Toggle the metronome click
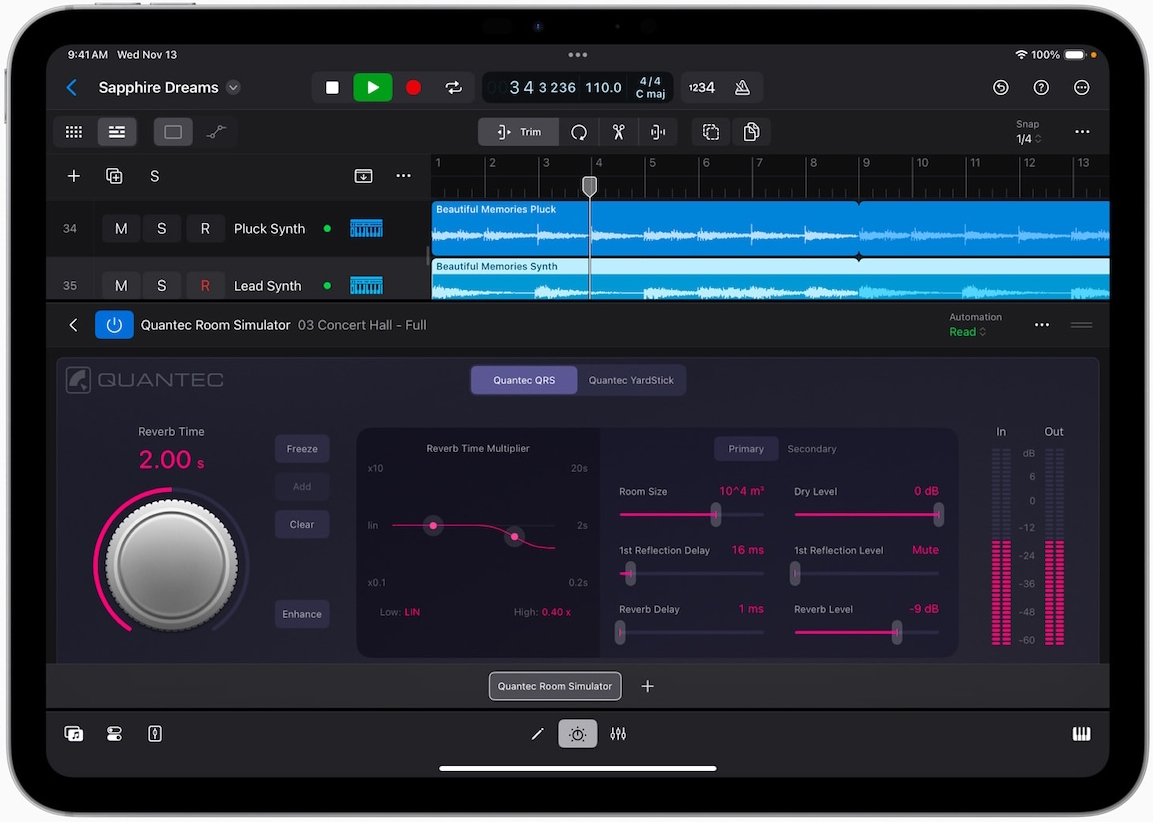The width and height of the screenshot is (1153, 822). click(x=743, y=87)
